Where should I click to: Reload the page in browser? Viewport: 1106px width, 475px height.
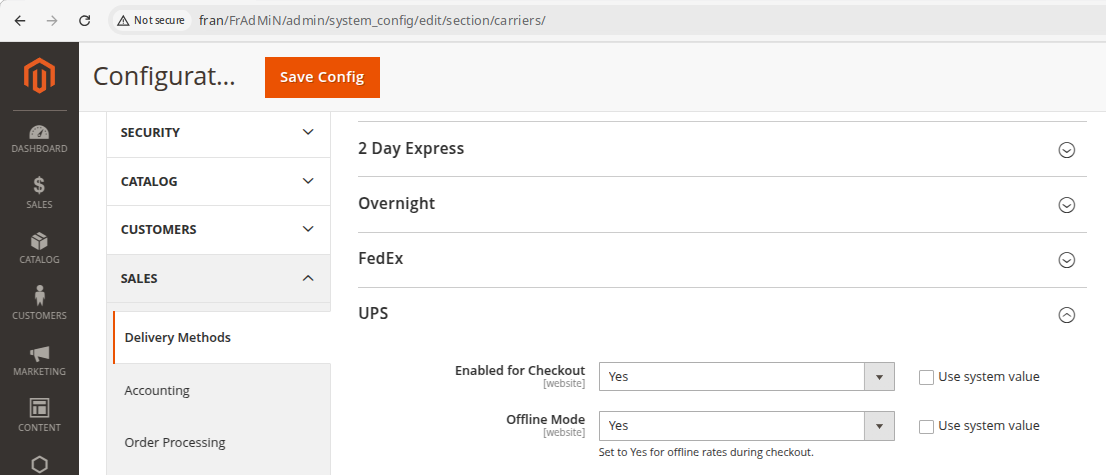coord(84,20)
